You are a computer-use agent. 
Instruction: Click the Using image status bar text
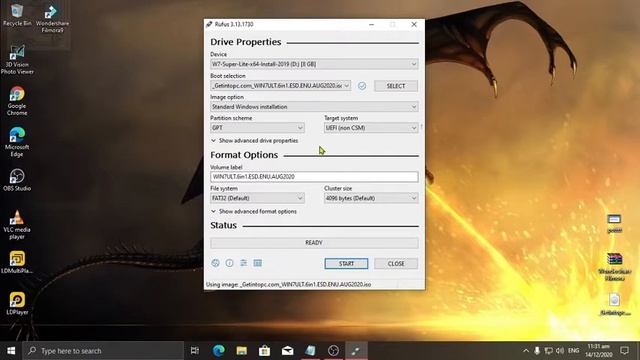pyautogui.click(x=289, y=284)
